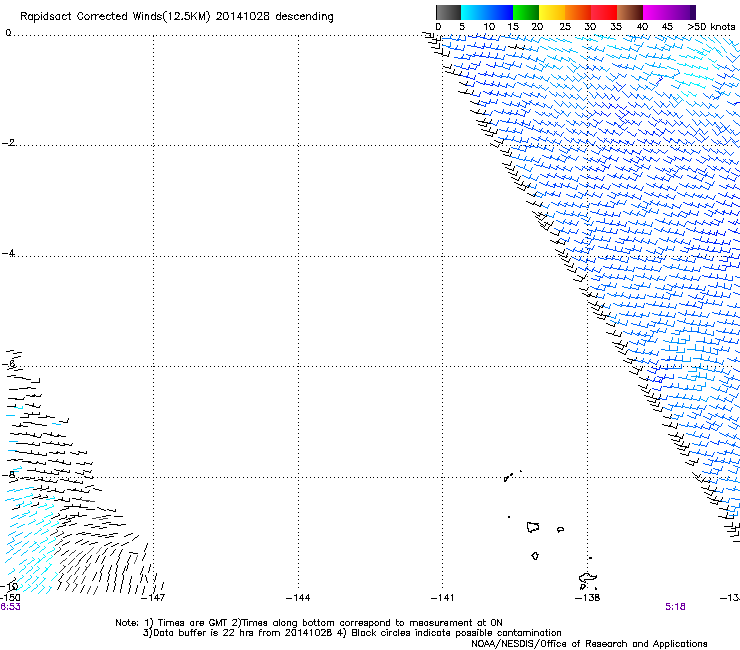Click the red 30-35 knots legend swatch
This screenshot has height=650, width=740.
pyautogui.click(x=604, y=12)
